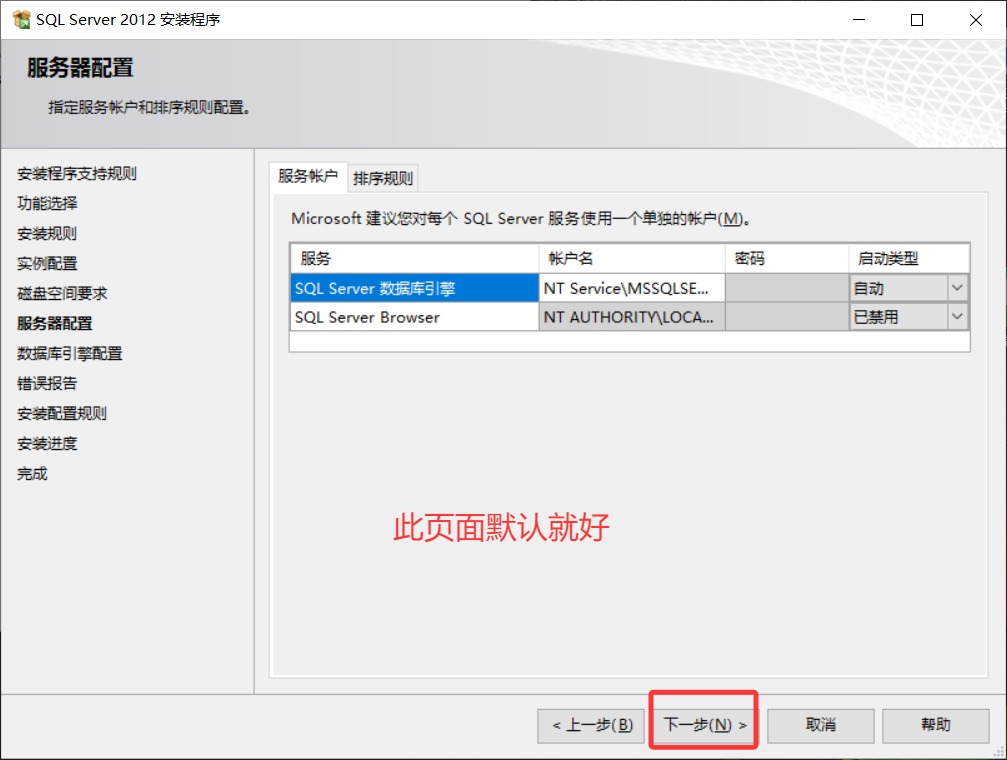The image size is (1007, 760).
Task: Click the Microsoft 建议 account recommendation text
Action: 521,218
